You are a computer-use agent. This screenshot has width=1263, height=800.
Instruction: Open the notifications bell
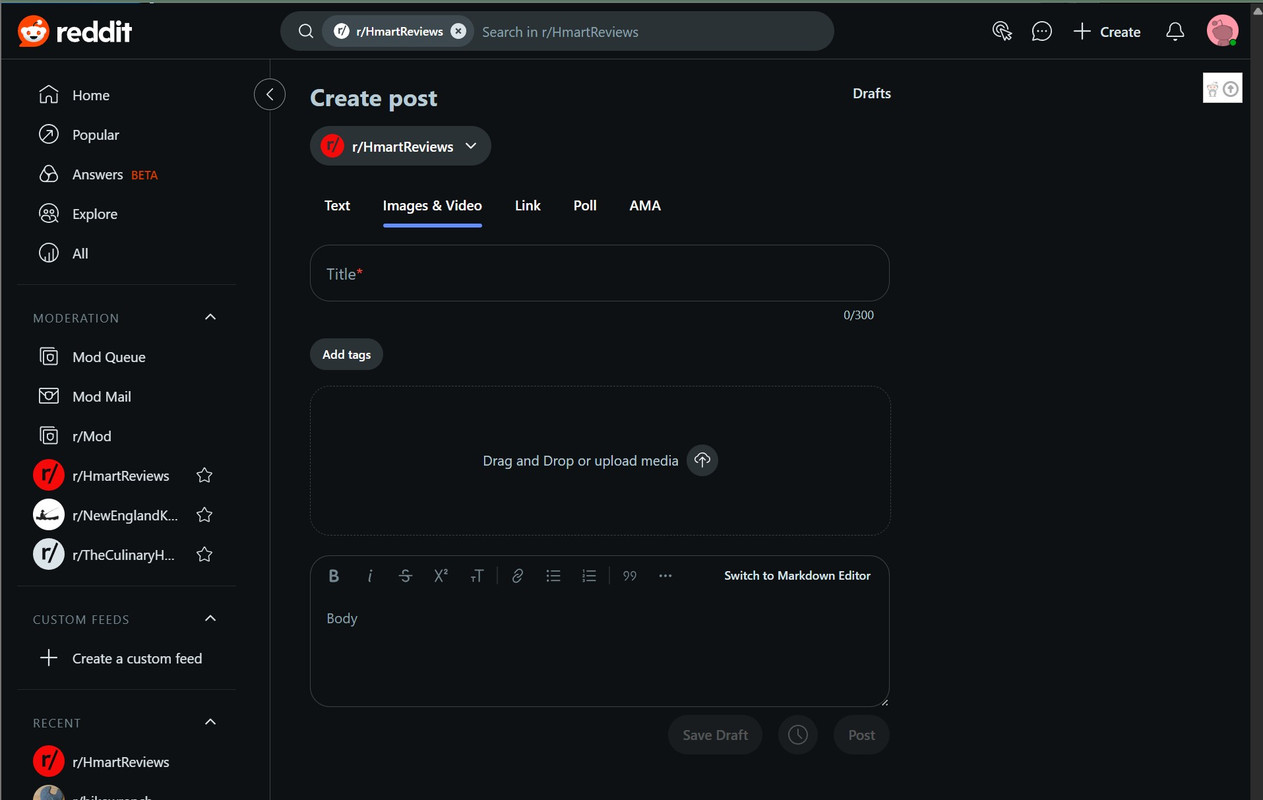pos(1175,32)
